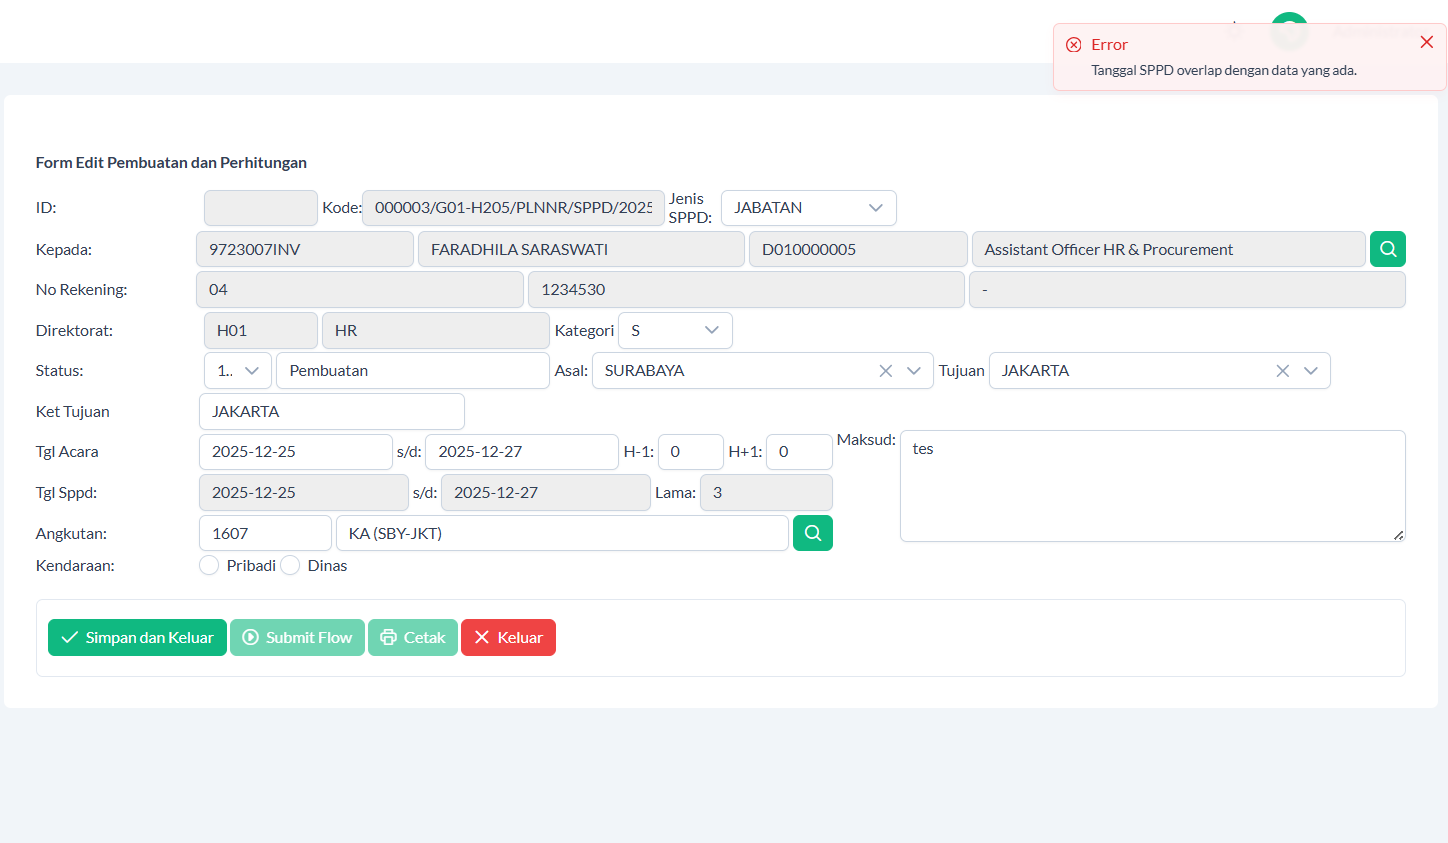Click the Cetak print button
This screenshot has width=1448, height=843.
(413, 638)
